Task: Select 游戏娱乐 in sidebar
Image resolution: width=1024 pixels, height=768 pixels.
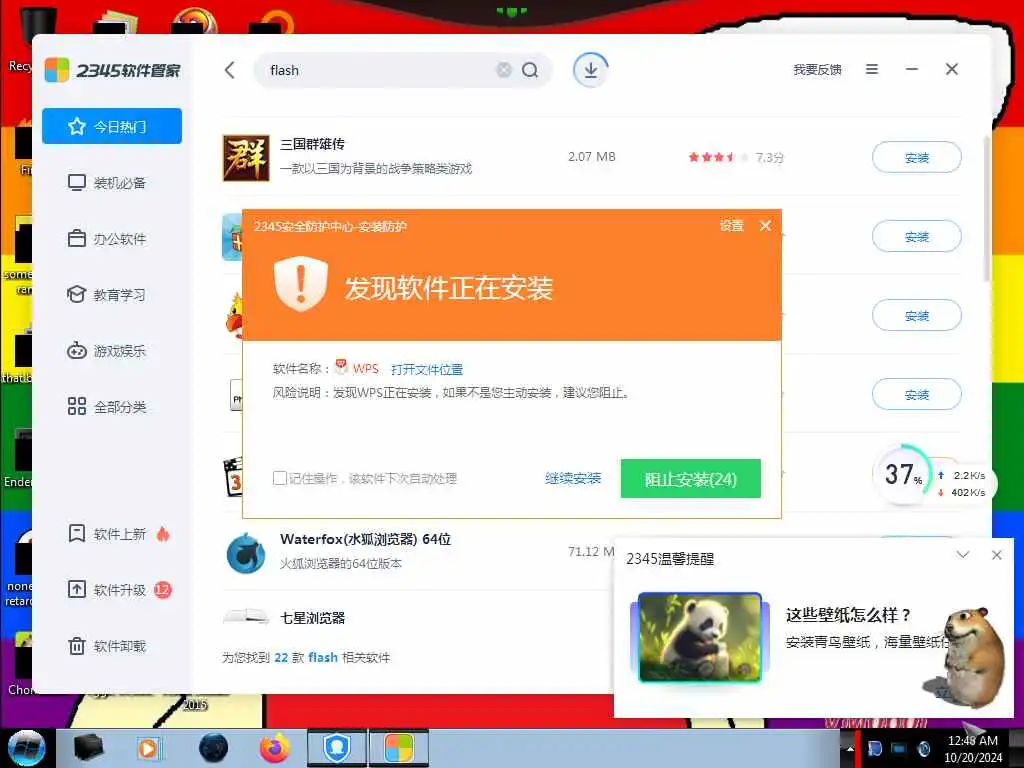Action: (112, 351)
